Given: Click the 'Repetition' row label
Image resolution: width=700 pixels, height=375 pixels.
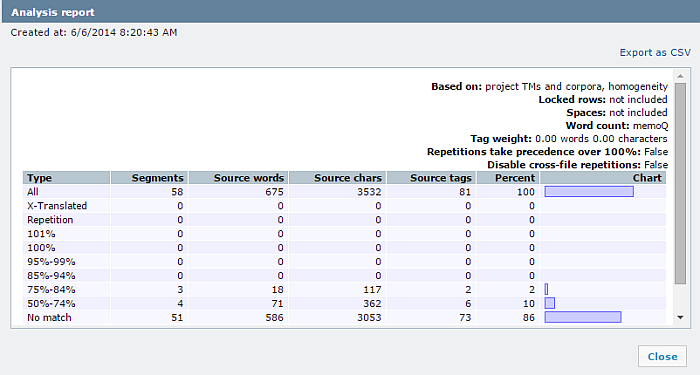Looking at the screenshot, I should click(x=50, y=220).
